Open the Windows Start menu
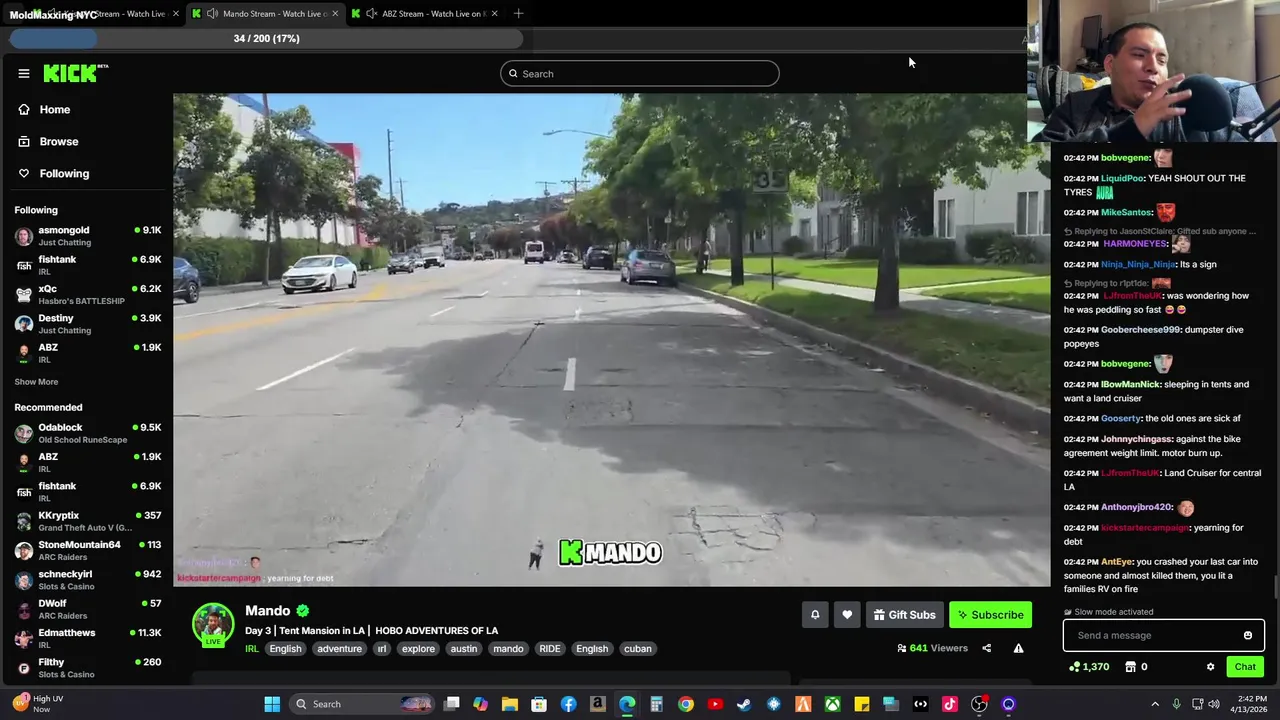1280x720 pixels. coord(272,704)
